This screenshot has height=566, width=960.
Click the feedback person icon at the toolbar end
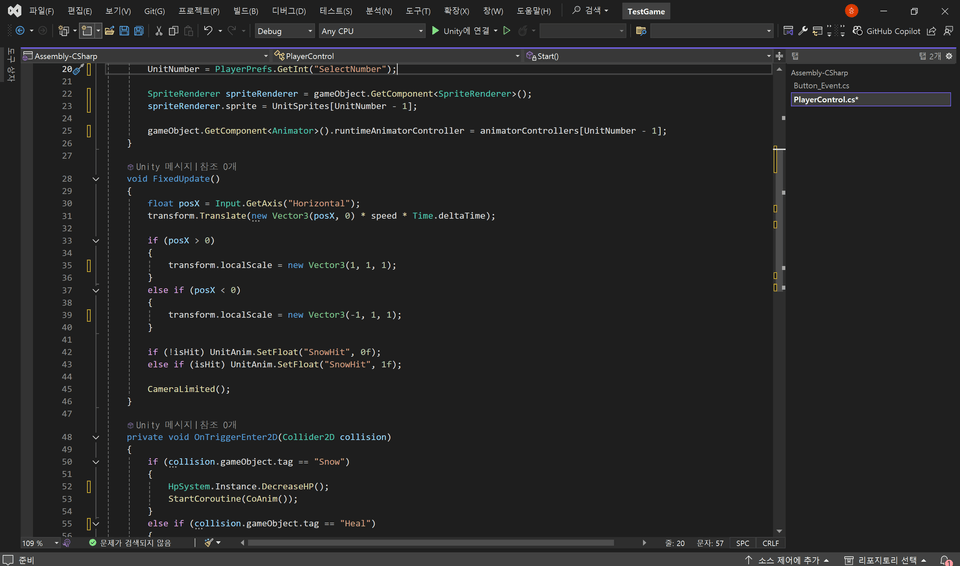(x=948, y=31)
